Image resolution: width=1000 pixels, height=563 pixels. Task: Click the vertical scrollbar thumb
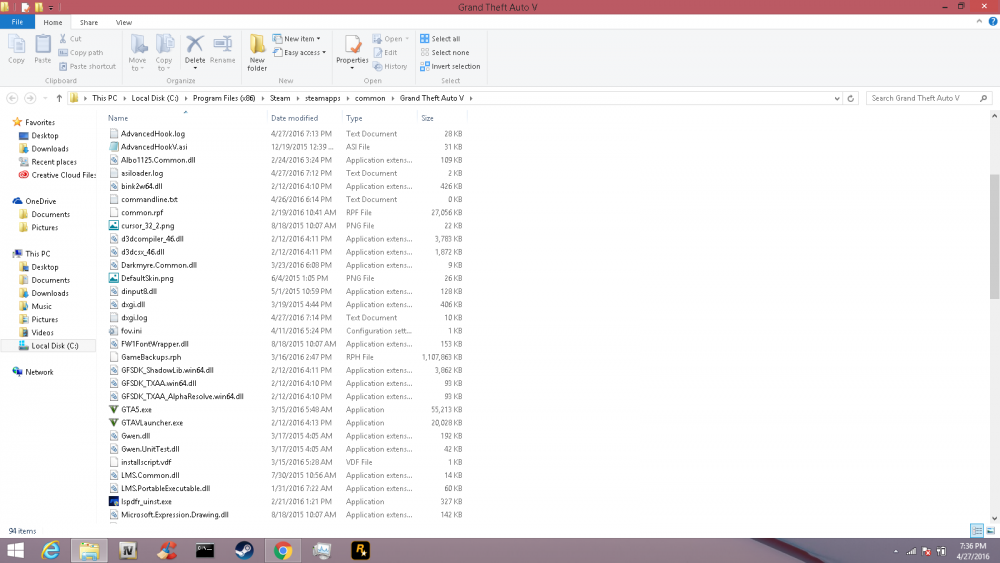[994, 236]
